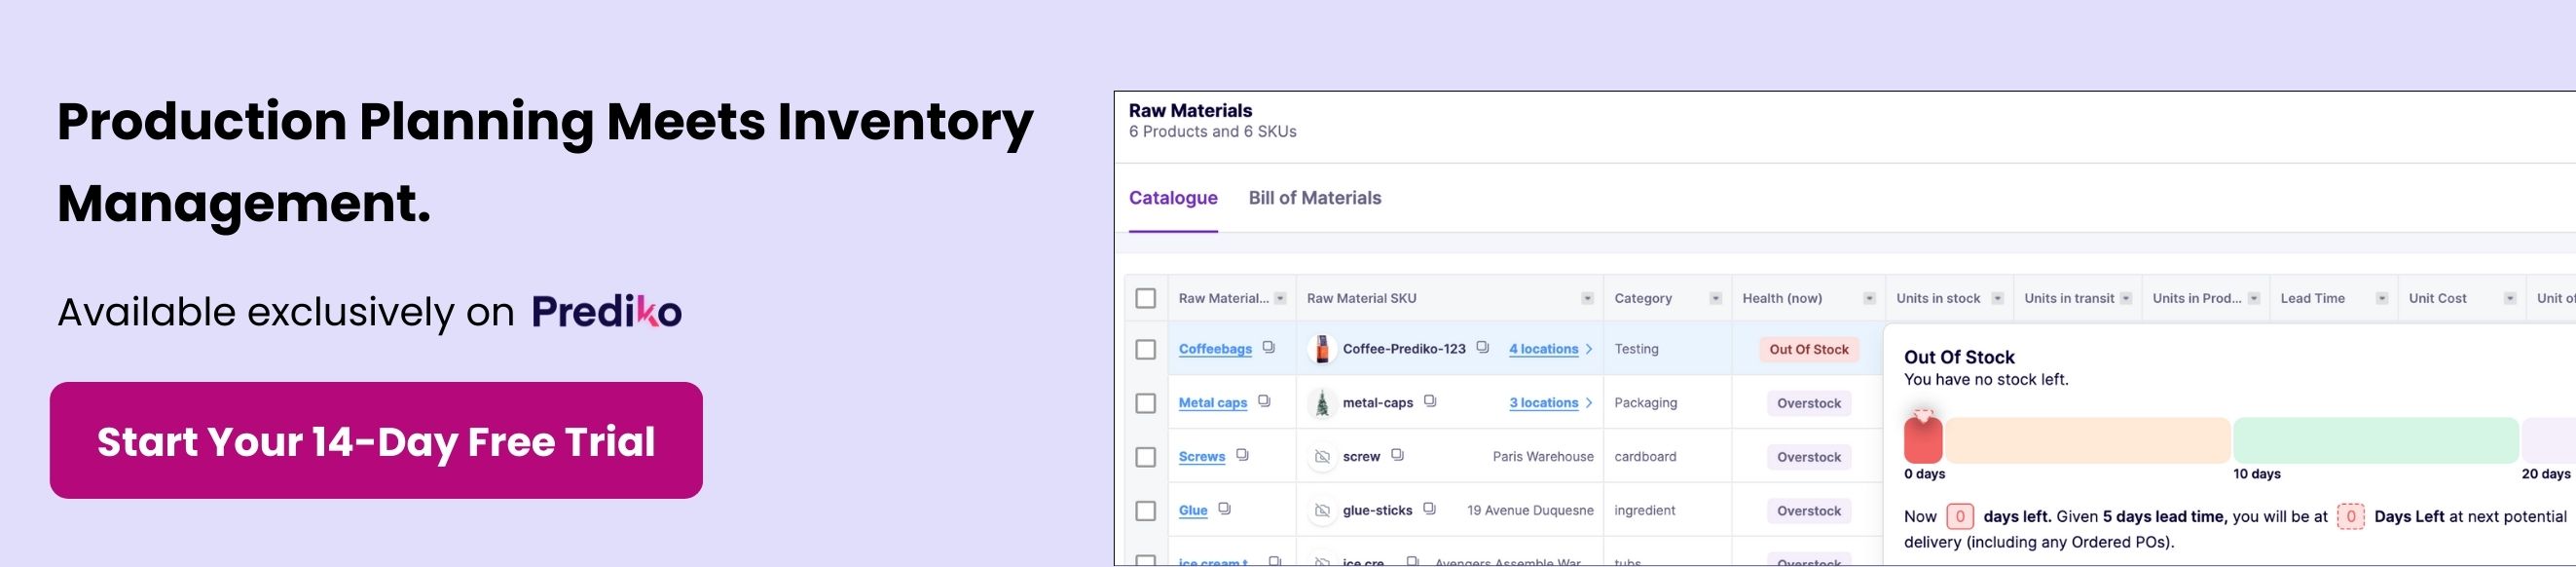Screen dimensions: 2576x567
Task: Click Start Your 14-Day Free Trial button
Action: [x=376, y=441]
